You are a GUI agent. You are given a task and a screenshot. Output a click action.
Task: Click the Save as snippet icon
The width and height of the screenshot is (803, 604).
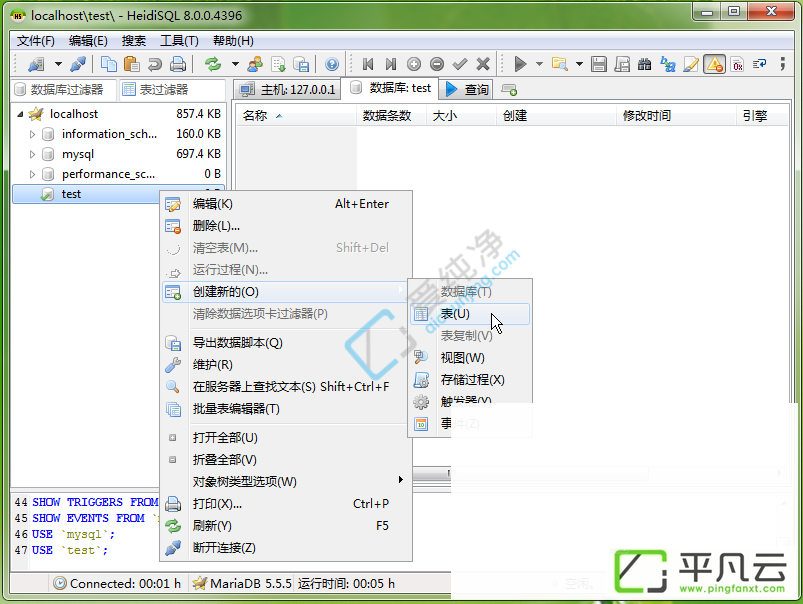click(x=622, y=64)
